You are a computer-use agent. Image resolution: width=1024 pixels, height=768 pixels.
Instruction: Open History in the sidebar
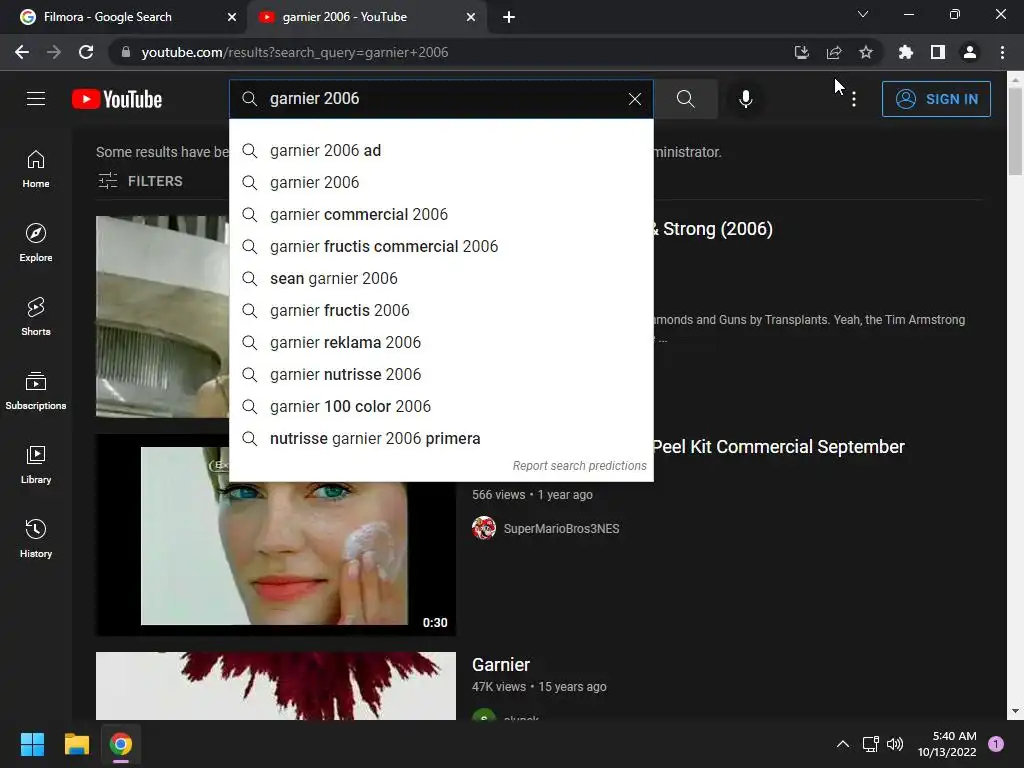(36, 538)
